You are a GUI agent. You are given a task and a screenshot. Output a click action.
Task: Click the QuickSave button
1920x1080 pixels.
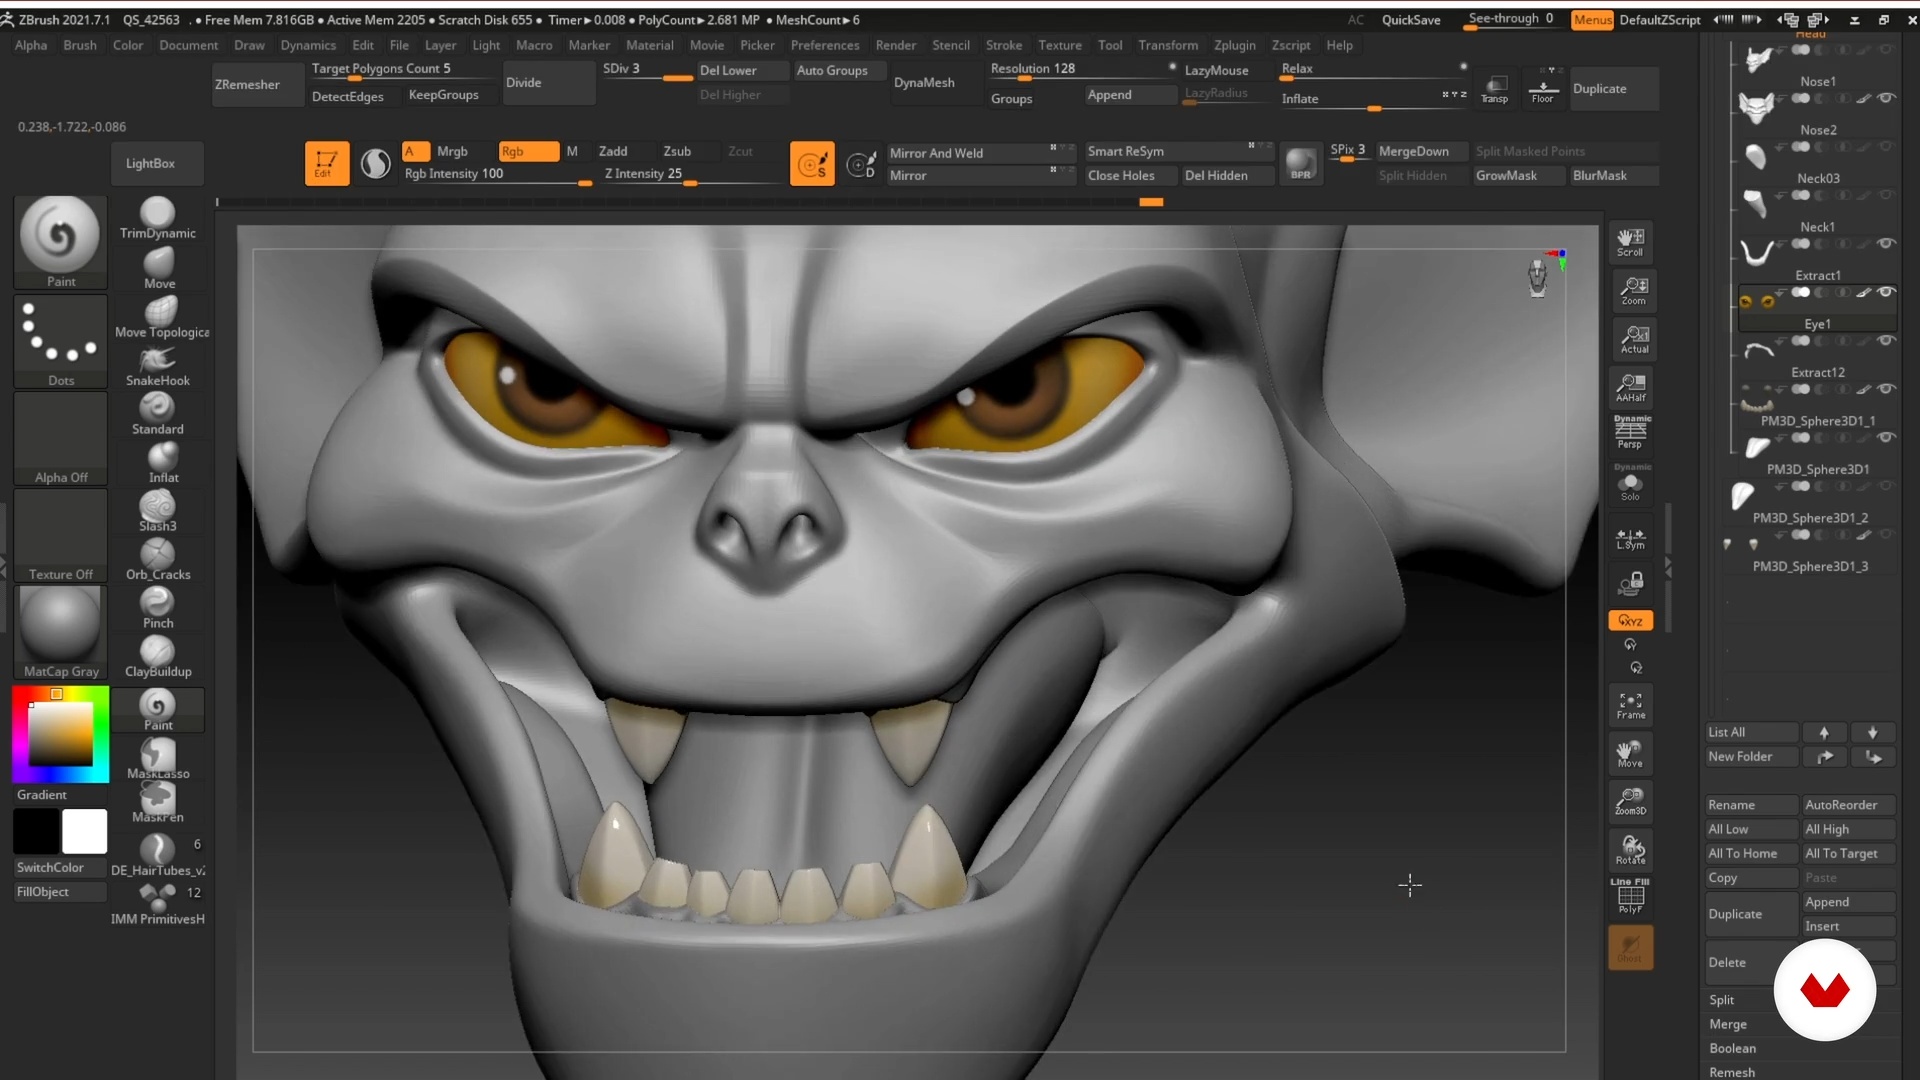(x=1411, y=20)
